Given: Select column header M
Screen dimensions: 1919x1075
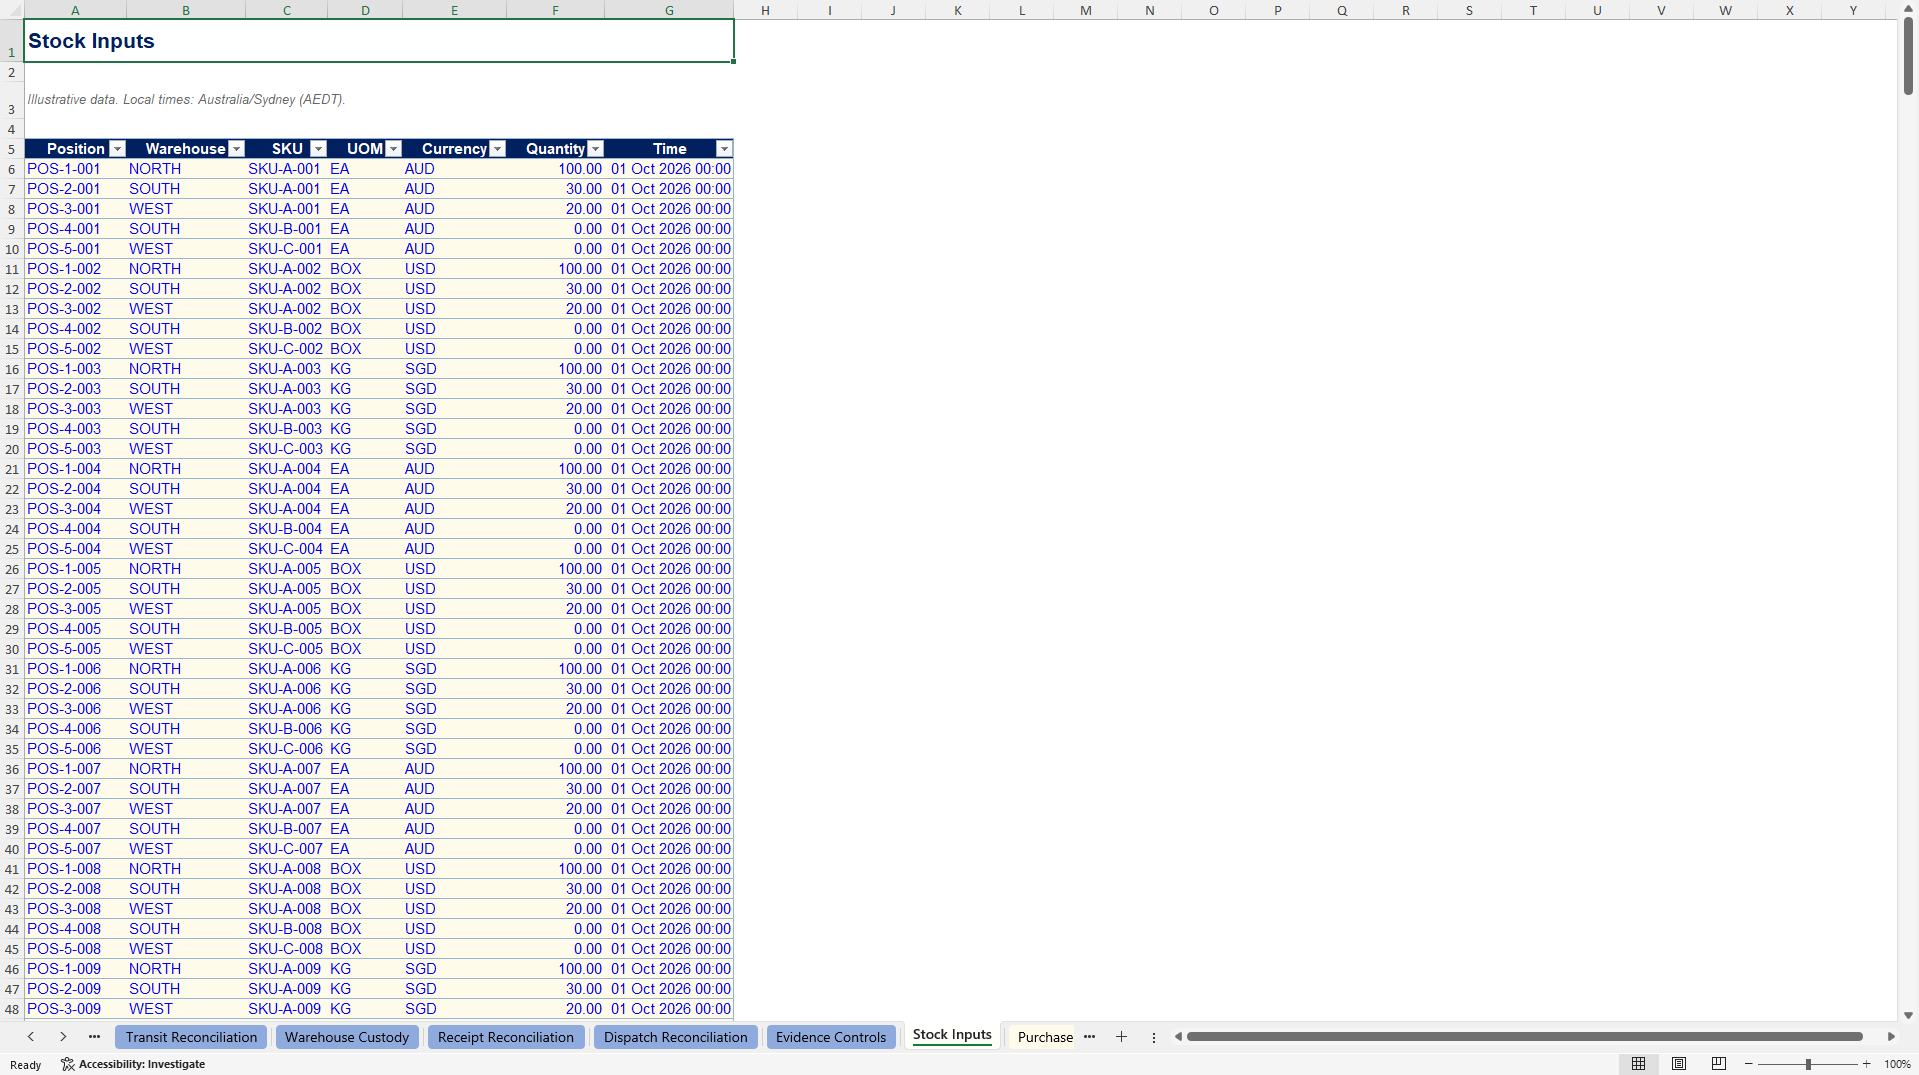Looking at the screenshot, I should (1086, 10).
